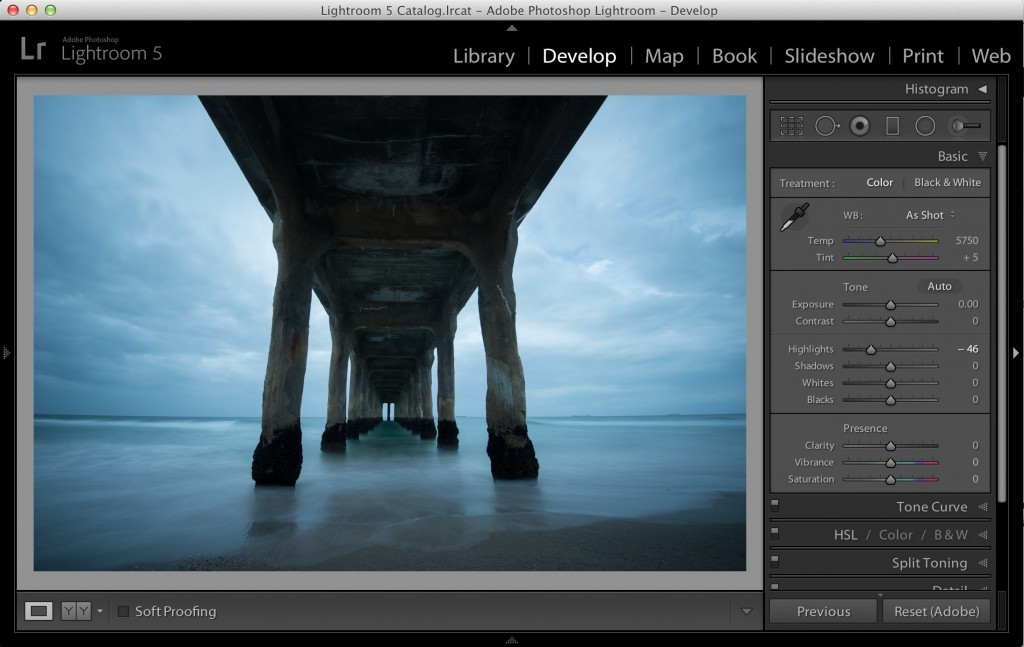
Task: Click the Saturation slider handle
Action: pos(890,480)
